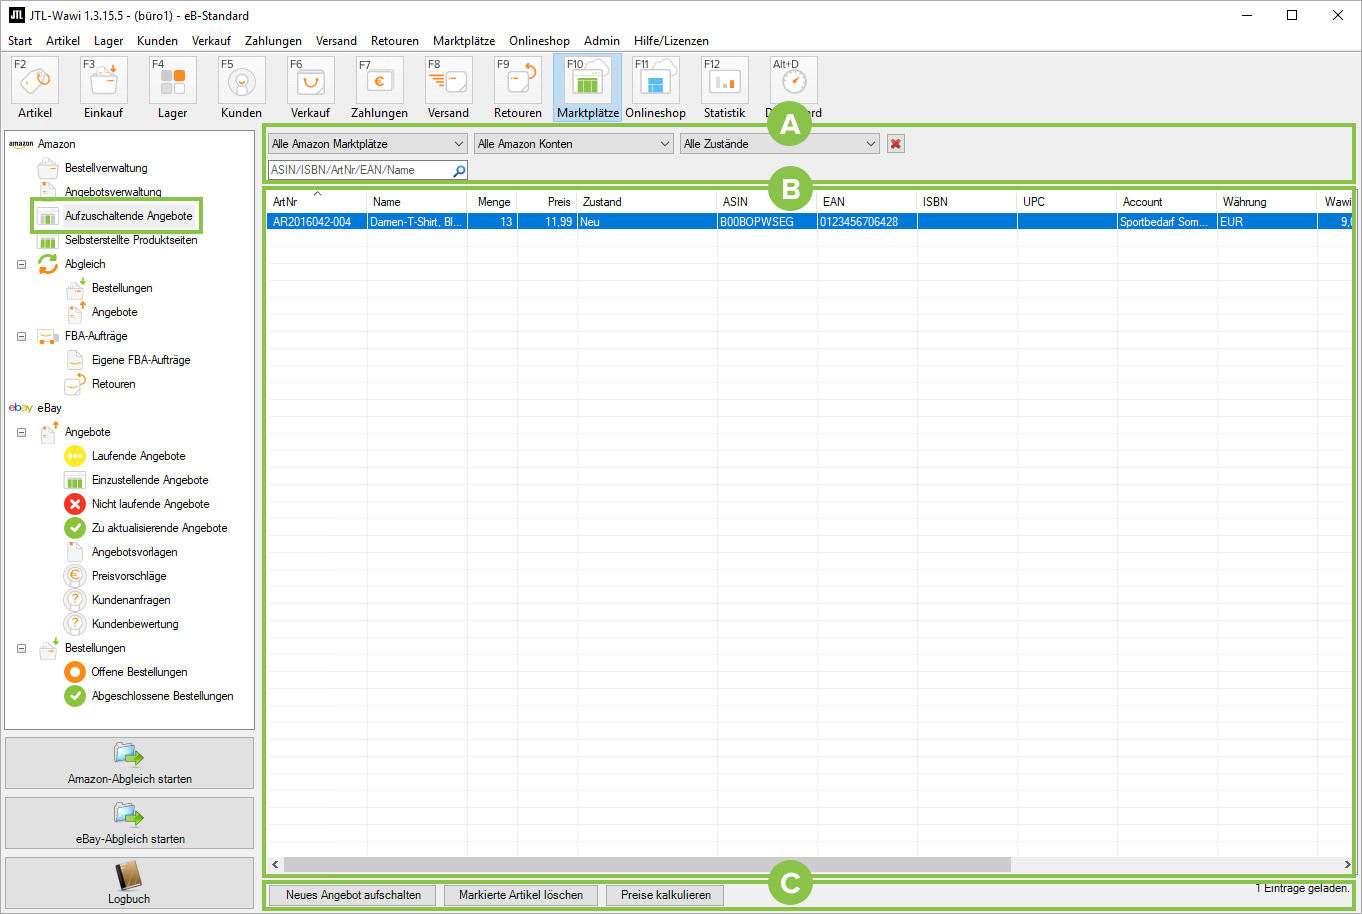Open the Lager menu
Screen dimensions: 1362x914
[109, 41]
